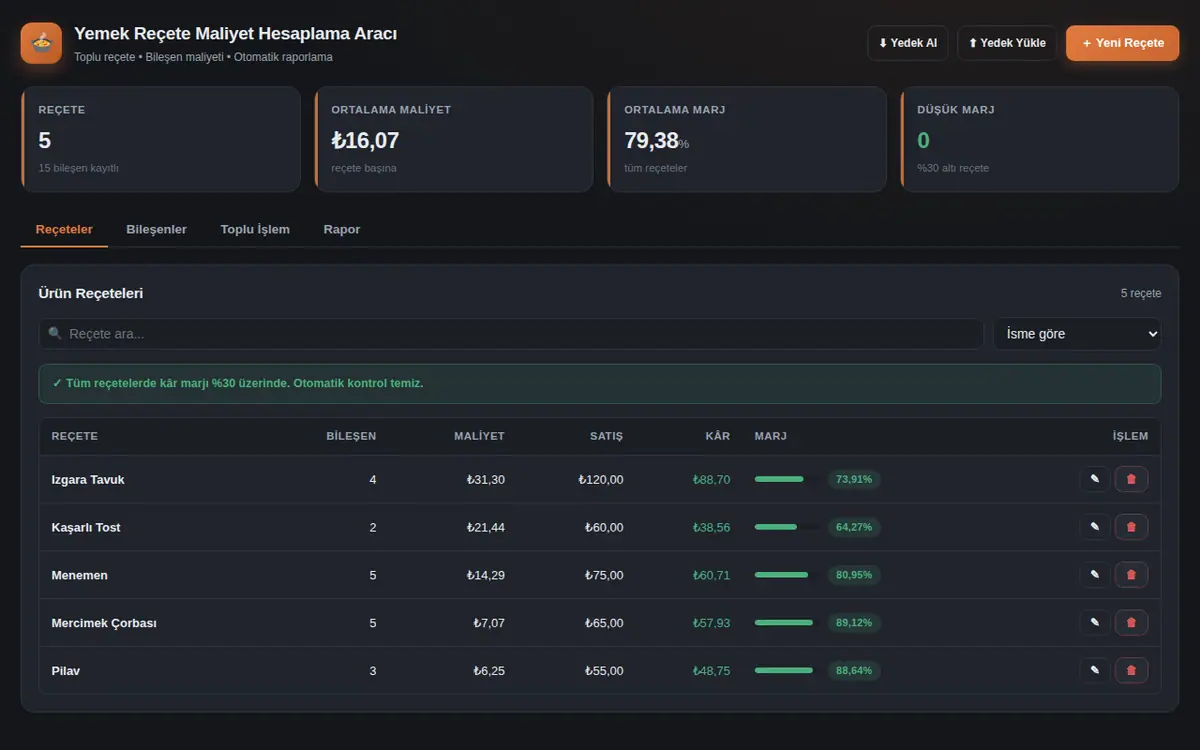Click the 89,12% margin badge
The image size is (1200, 750).
coord(854,623)
